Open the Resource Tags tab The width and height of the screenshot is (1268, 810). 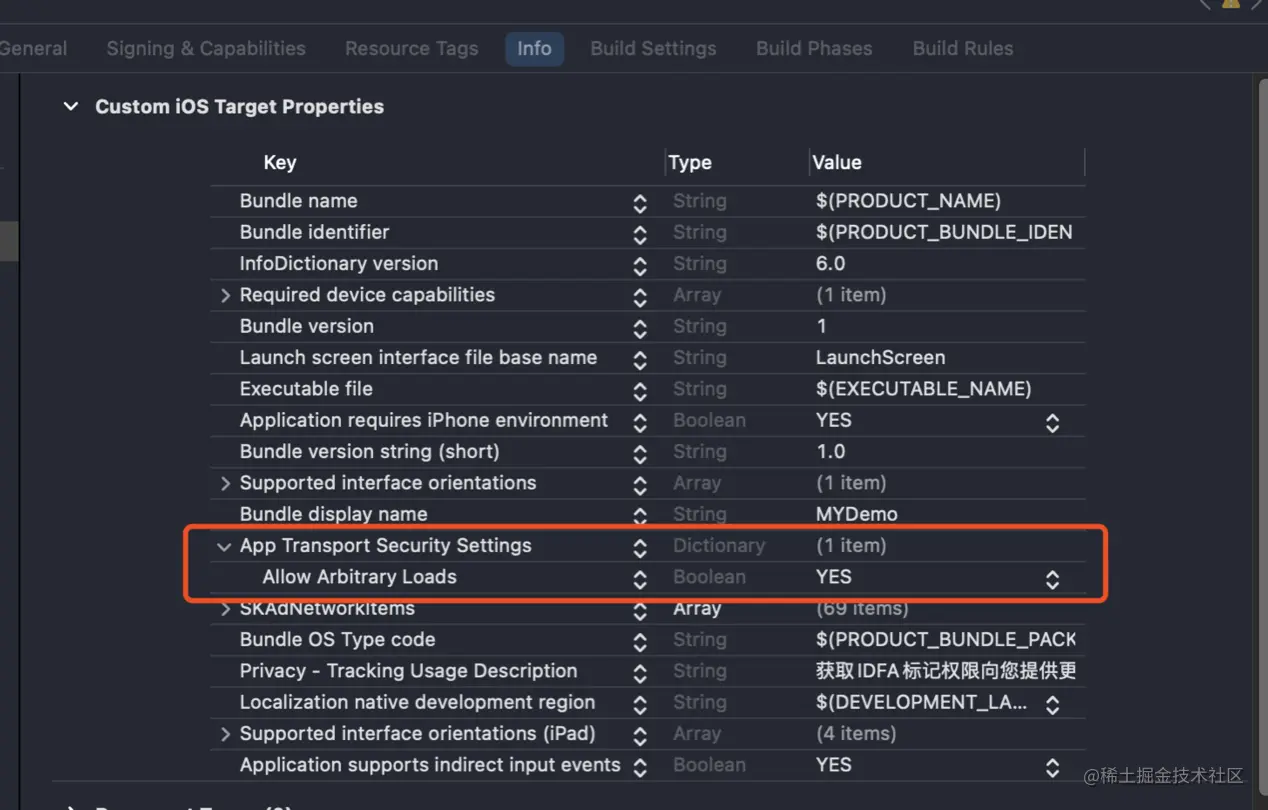[412, 48]
